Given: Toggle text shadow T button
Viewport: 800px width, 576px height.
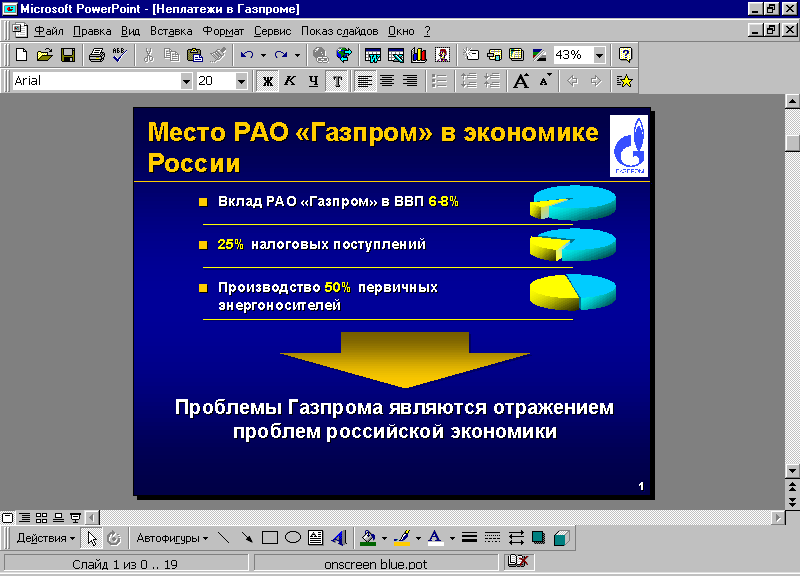Looking at the screenshot, I should (337, 81).
